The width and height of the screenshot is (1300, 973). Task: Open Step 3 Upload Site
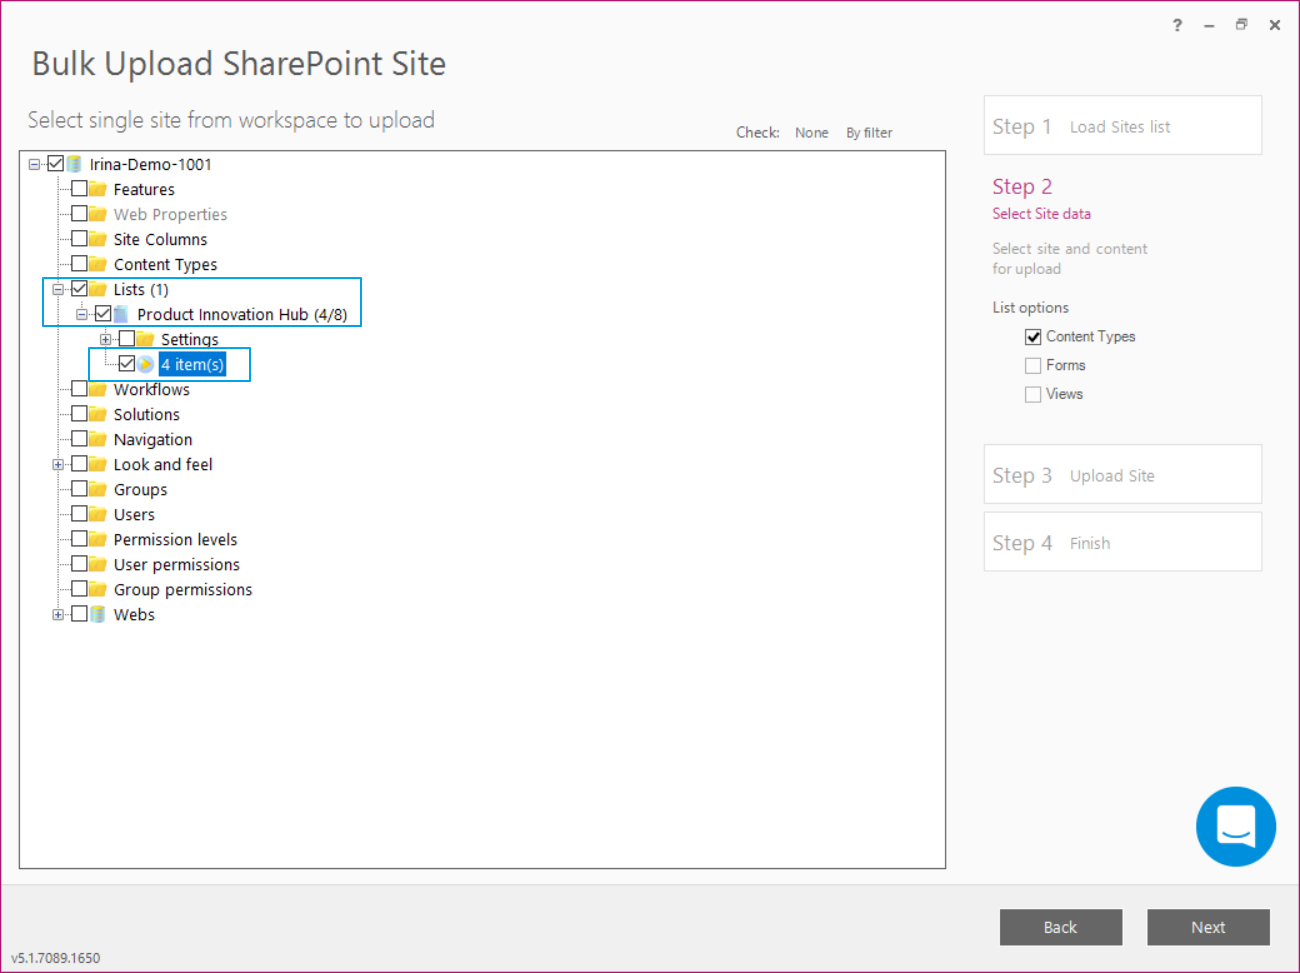click(1122, 474)
